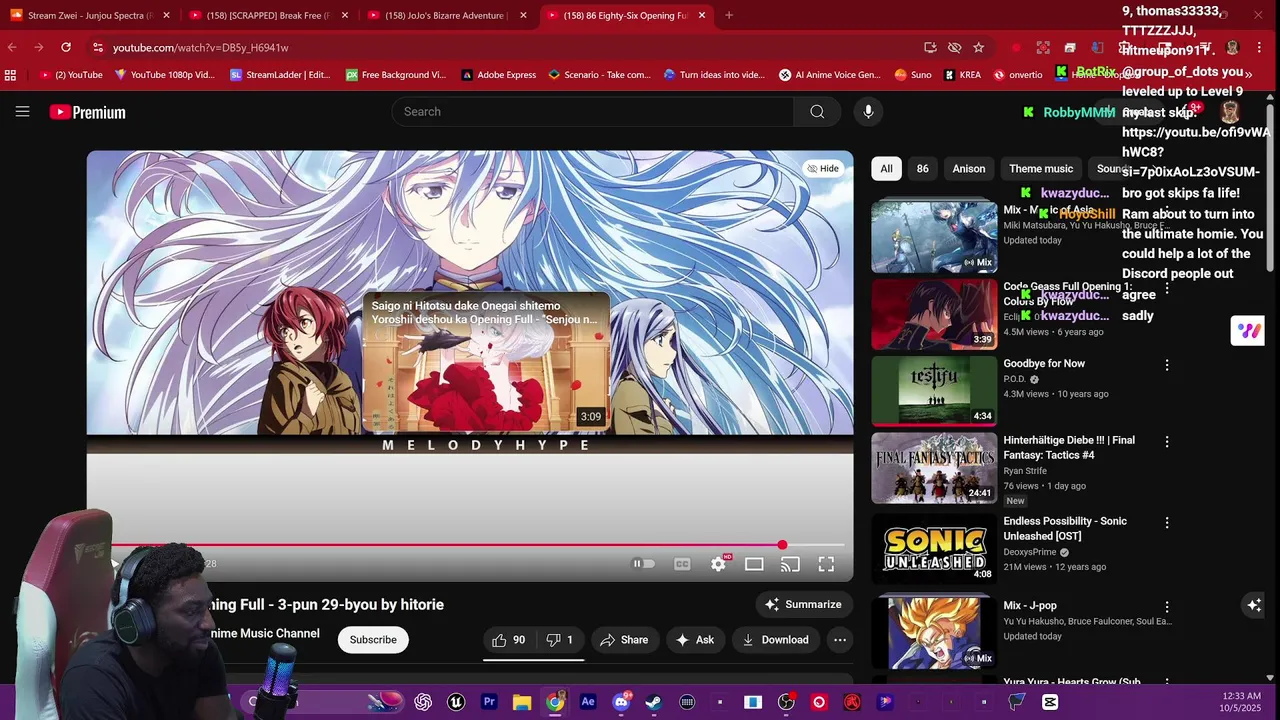Click the third-party cookies eye icon
1280x720 pixels.
click(x=954, y=47)
